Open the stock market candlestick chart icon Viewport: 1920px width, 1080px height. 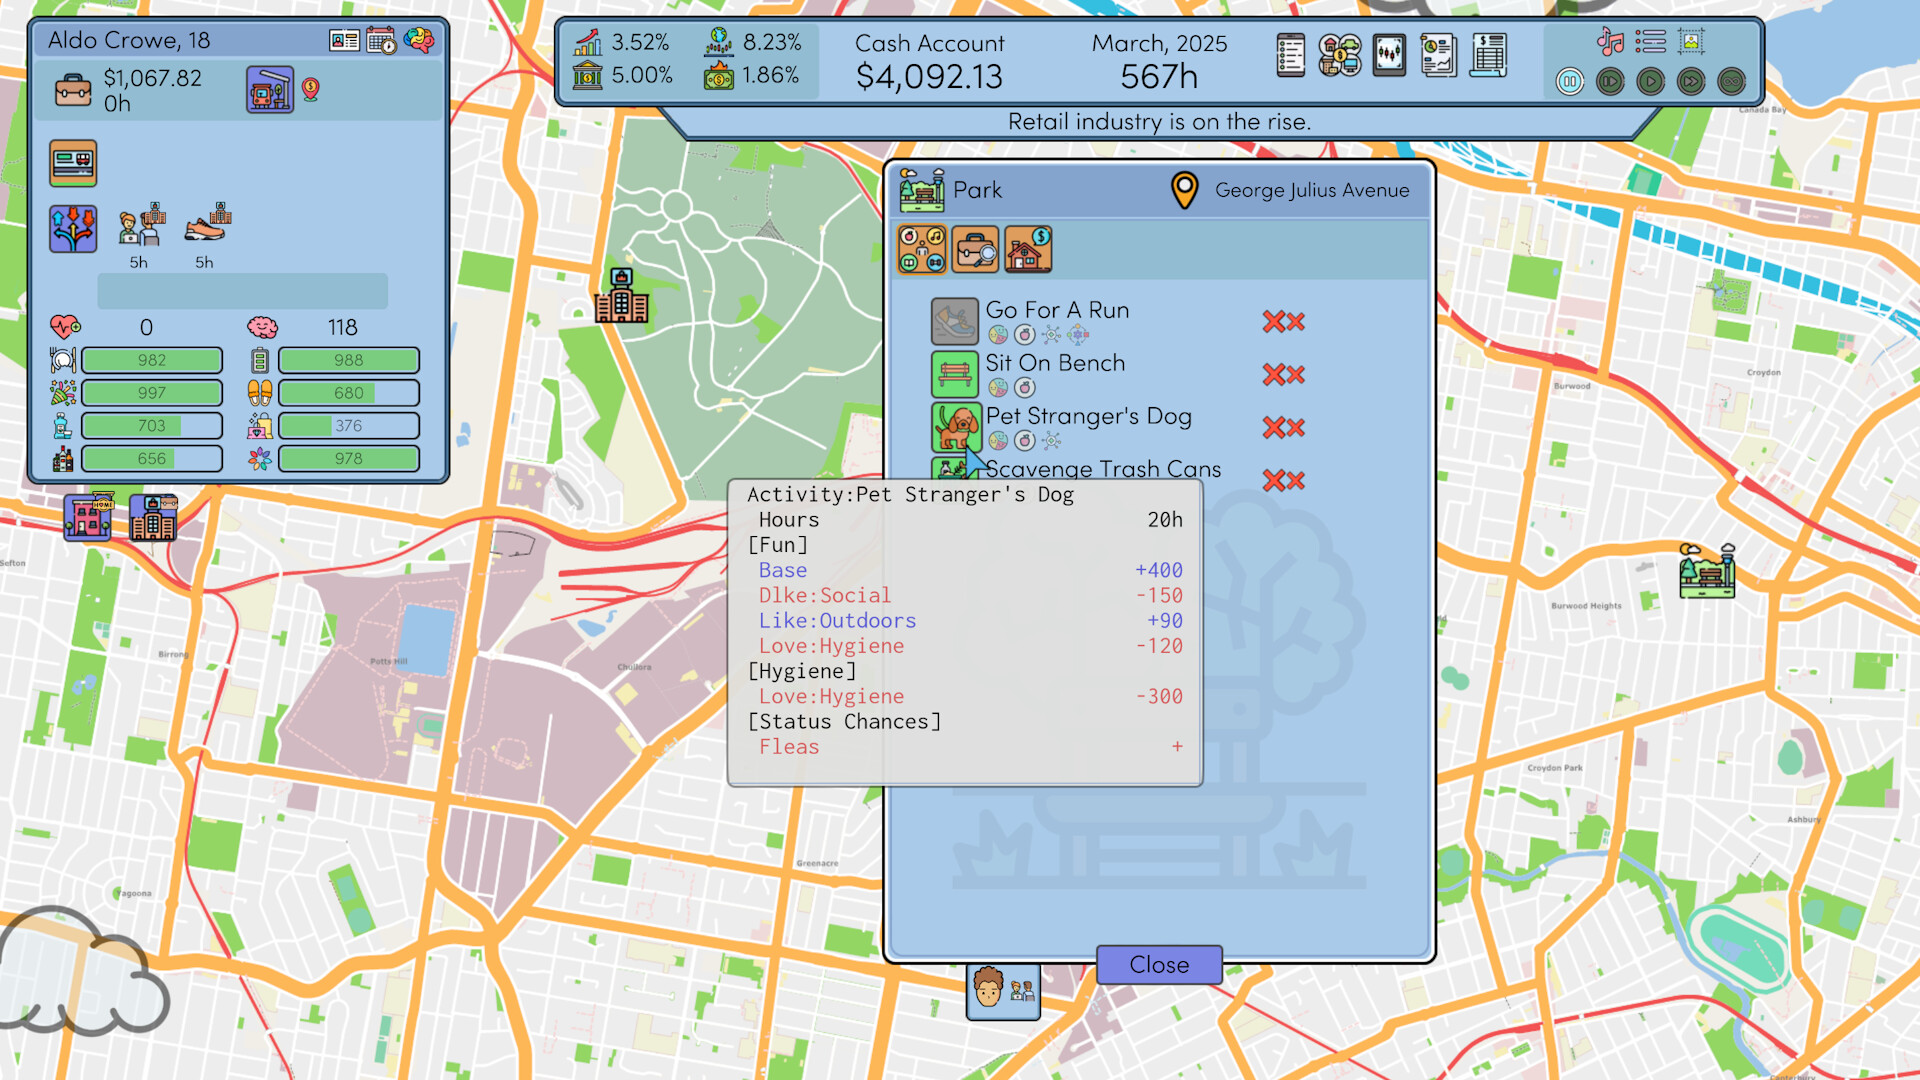[x=1389, y=56]
